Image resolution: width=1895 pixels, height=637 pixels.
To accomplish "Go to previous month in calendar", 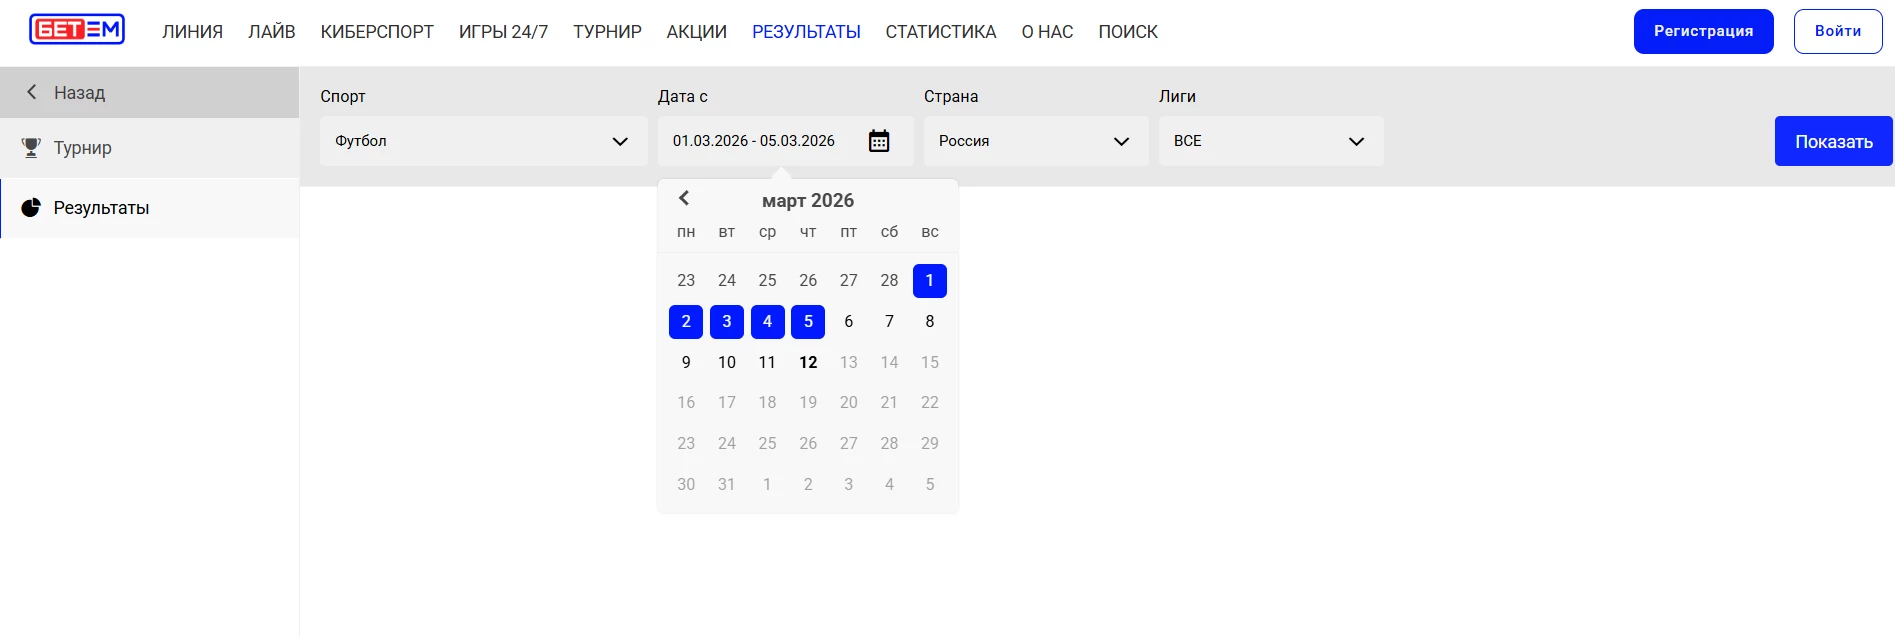I will click(x=684, y=199).
